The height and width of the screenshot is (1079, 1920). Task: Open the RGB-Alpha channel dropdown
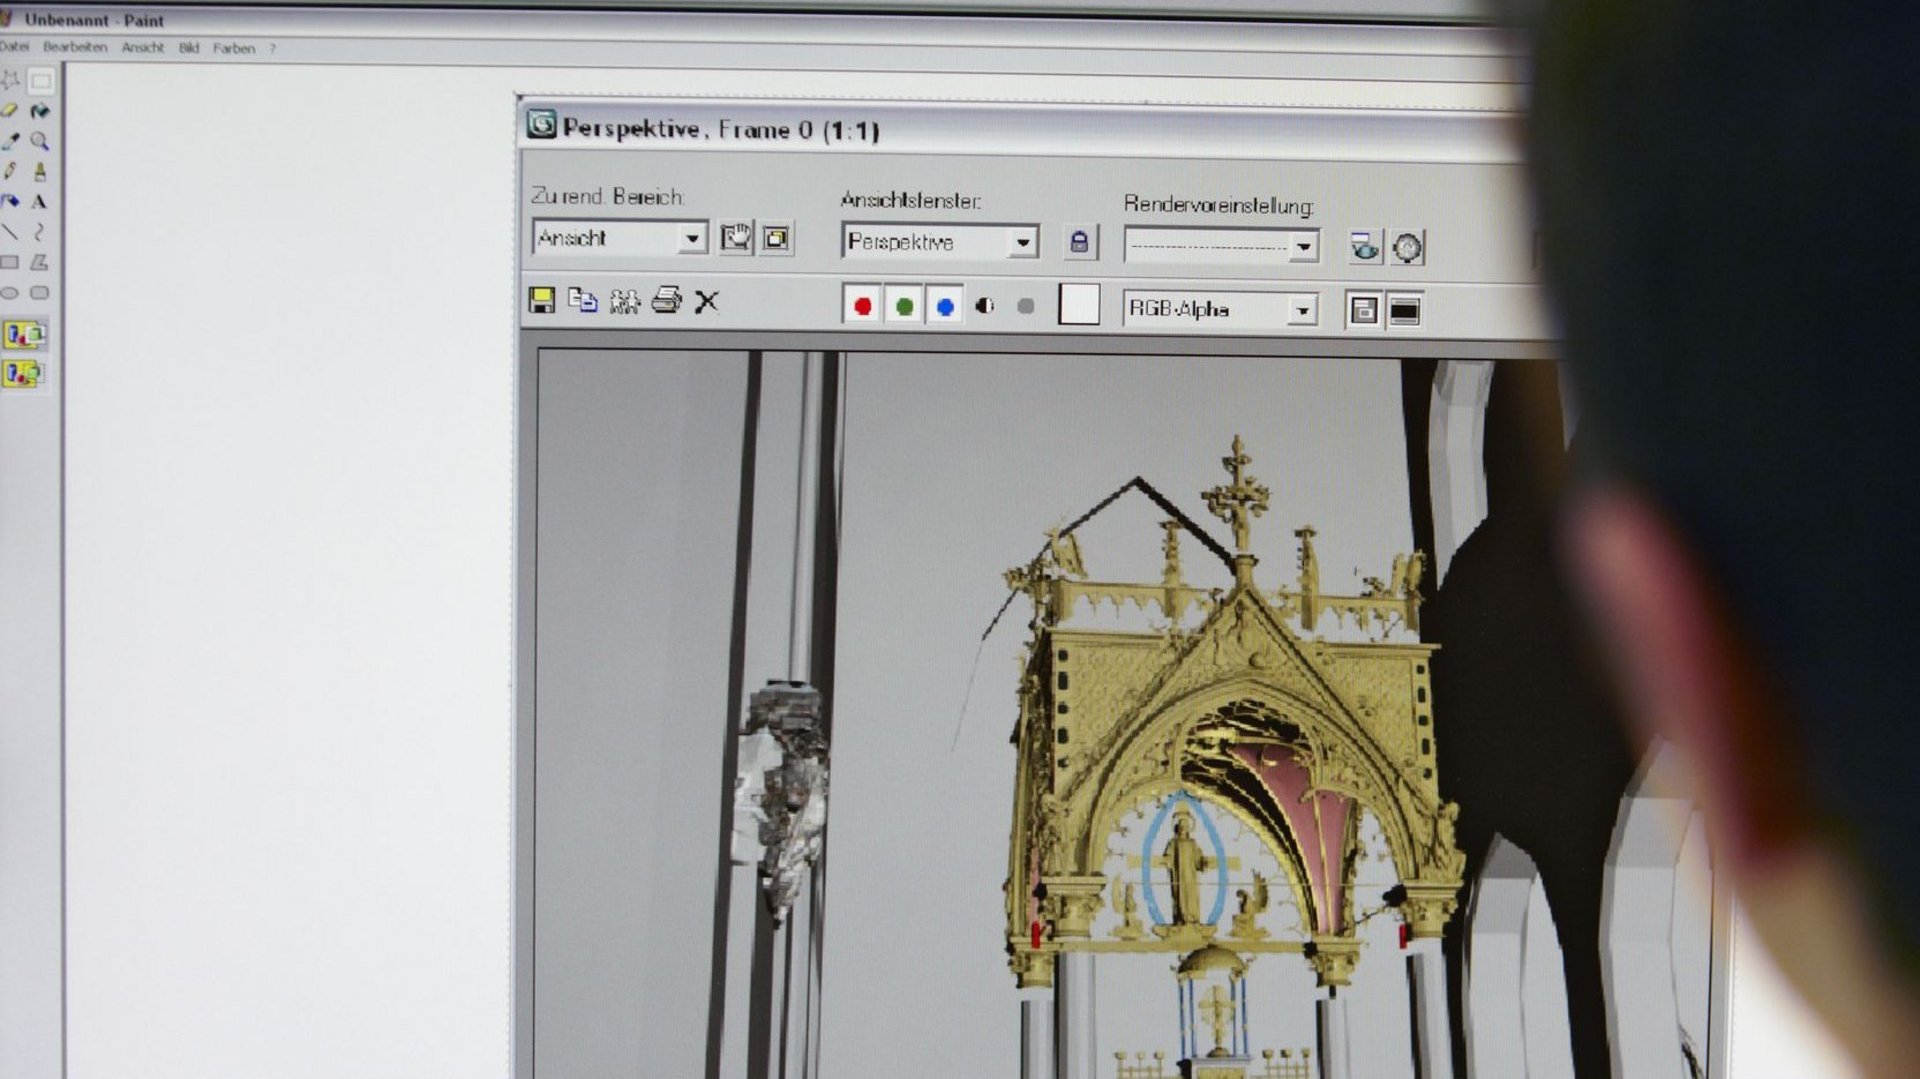point(1302,309)
